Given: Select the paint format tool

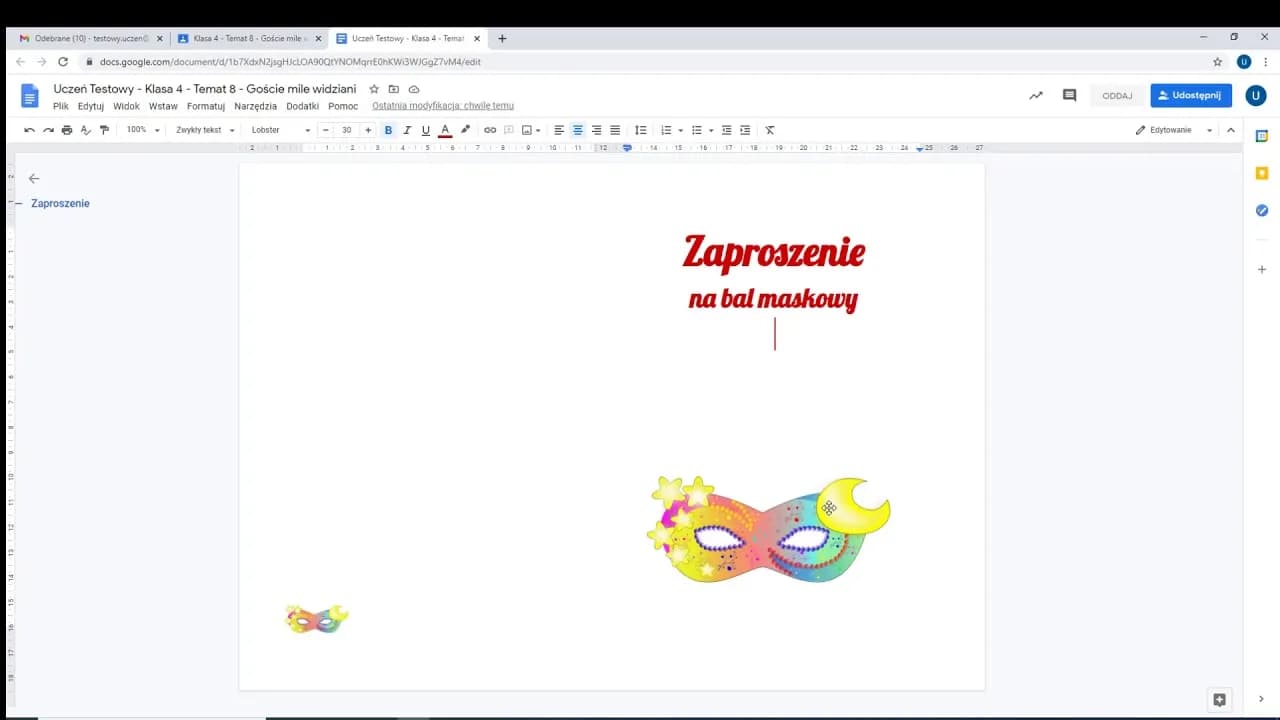Looking at the screenshot, I should pos(104,129).
